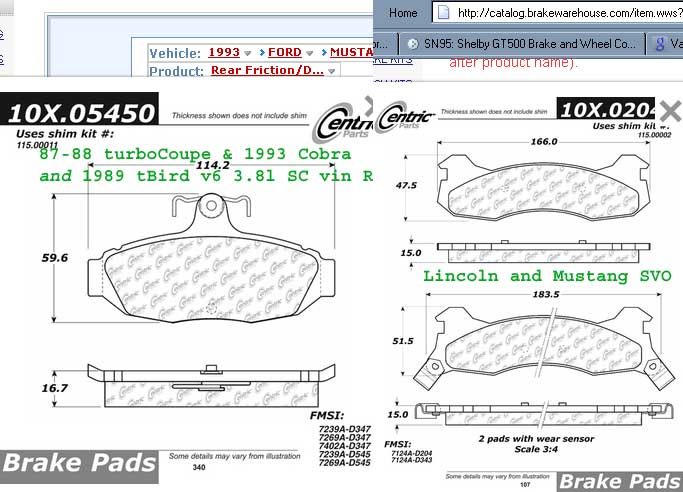The width and height of the screenshot is (683, 492).
Task: Click the 10X.05450 pad side-view drawing
Action: [212, 385]
